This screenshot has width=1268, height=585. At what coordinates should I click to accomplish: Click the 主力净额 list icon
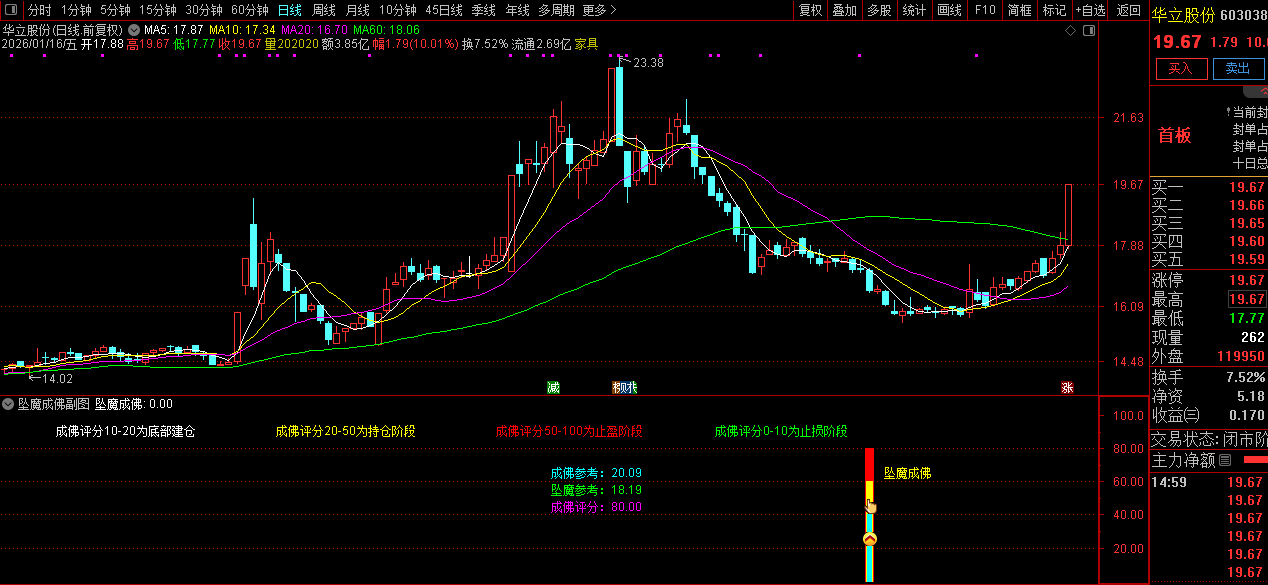point(1225,461)
